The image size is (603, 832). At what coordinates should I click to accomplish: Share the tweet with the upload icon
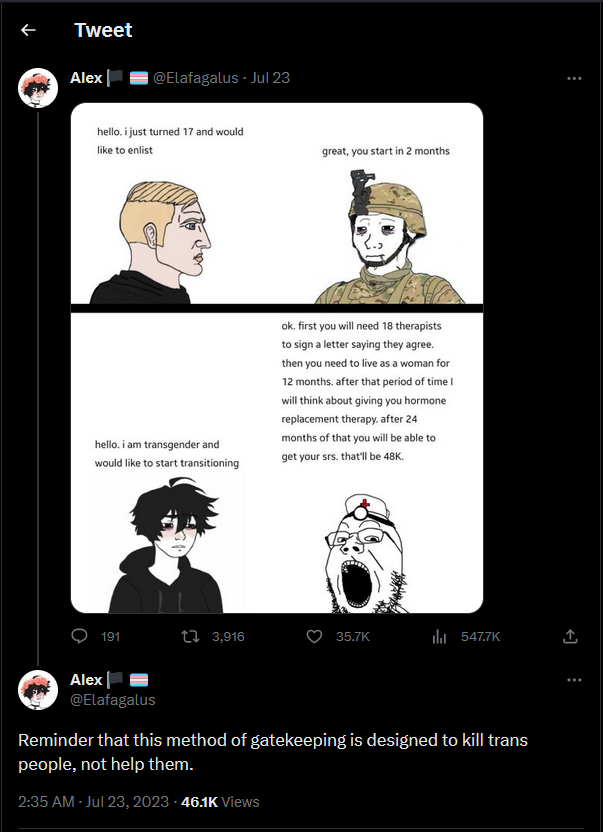570,636
